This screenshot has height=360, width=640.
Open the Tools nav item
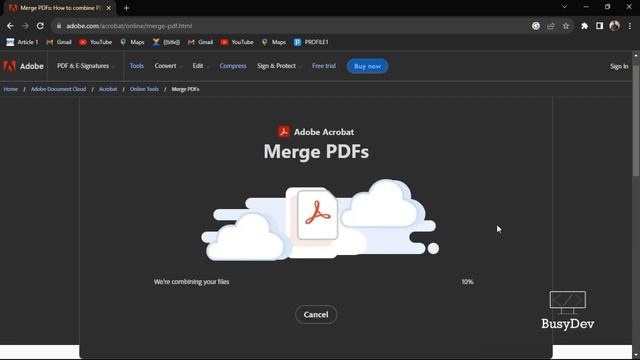point(137,66)
